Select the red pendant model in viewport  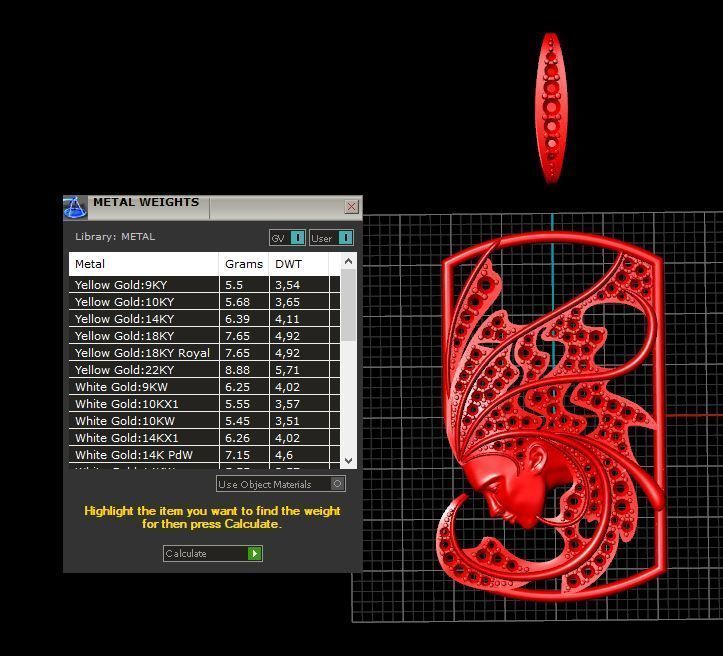point(553,415)
